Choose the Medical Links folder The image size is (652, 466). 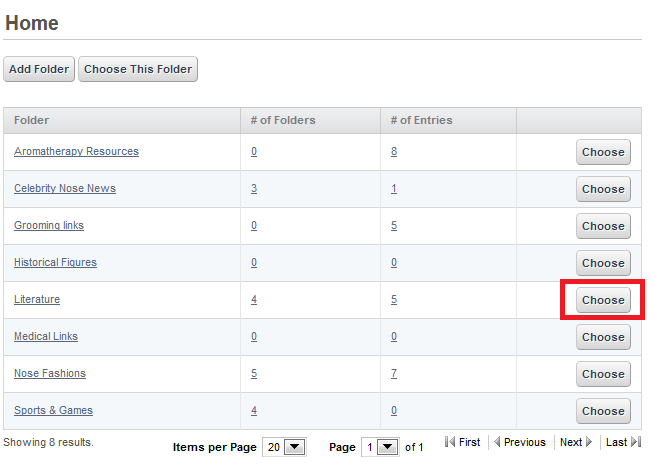603,337
